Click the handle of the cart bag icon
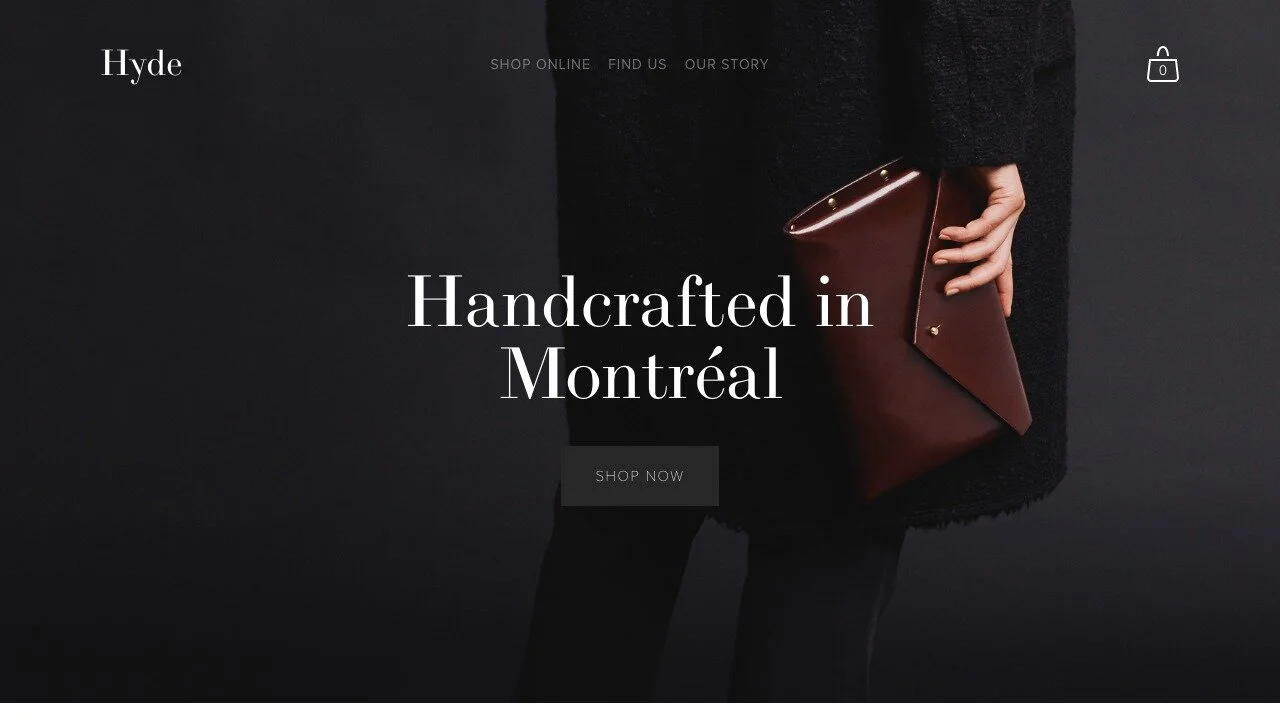The height and width of the screenshot is (720, 1280). click(1162, 52)
